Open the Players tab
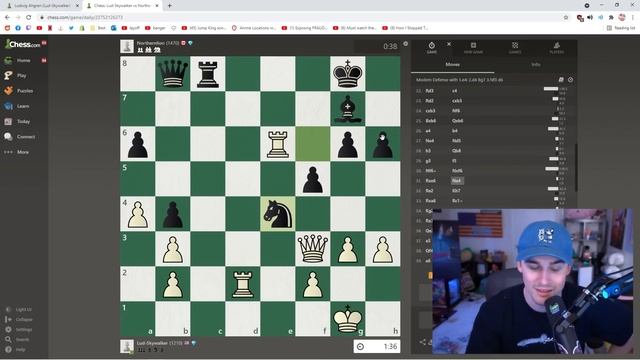This screenshot has height=360, width=640. click(557, 47)
